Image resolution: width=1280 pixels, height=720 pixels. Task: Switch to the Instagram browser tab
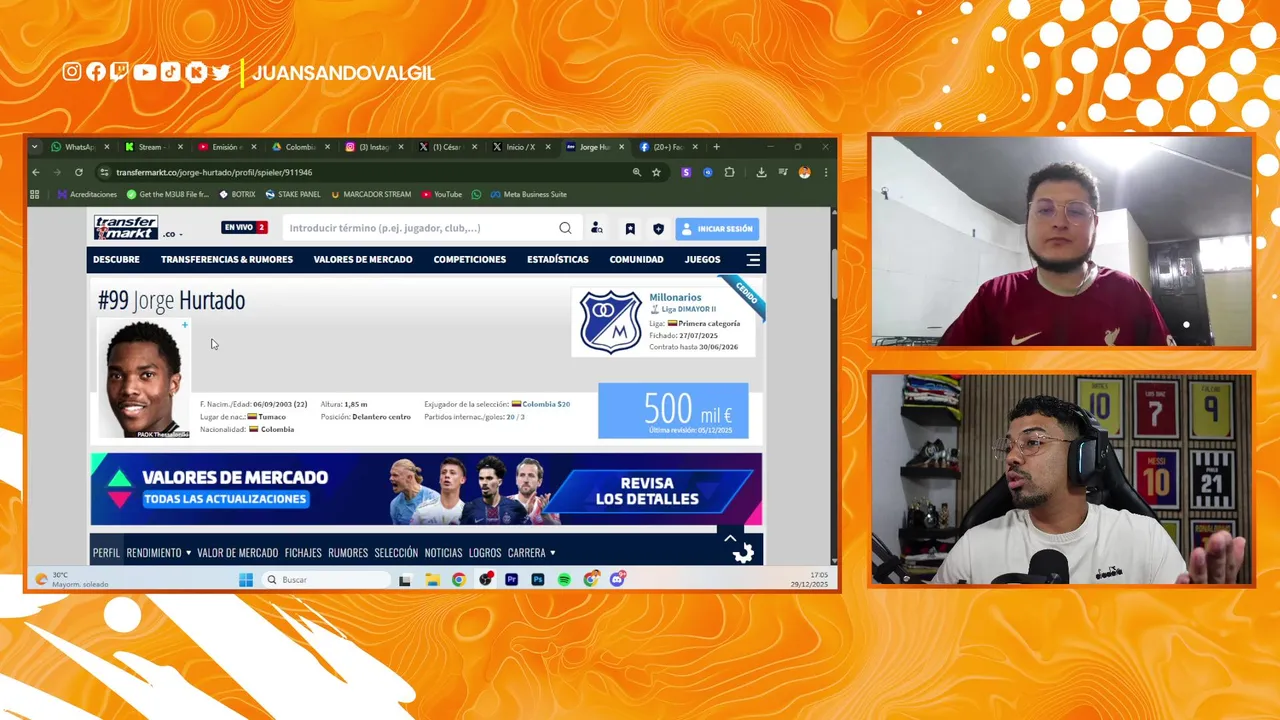tap(374, 147)
